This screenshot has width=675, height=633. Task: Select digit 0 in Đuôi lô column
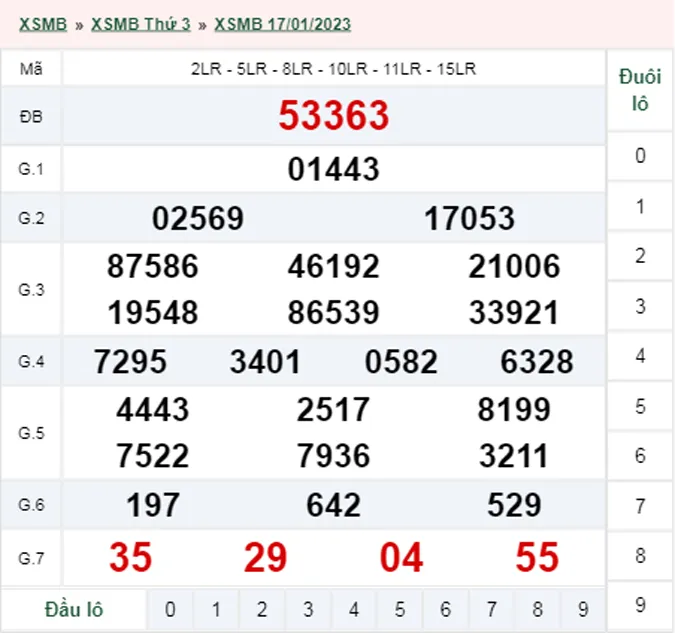click(x=640, y=156)
